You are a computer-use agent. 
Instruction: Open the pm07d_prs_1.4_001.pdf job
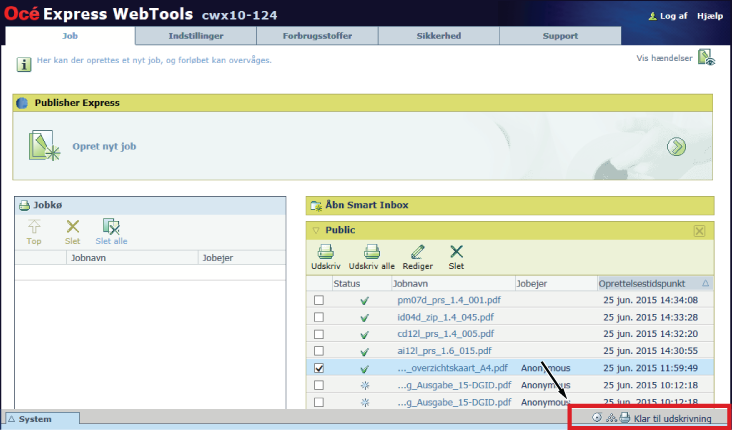pyautogui.click(x=449, y=300)
